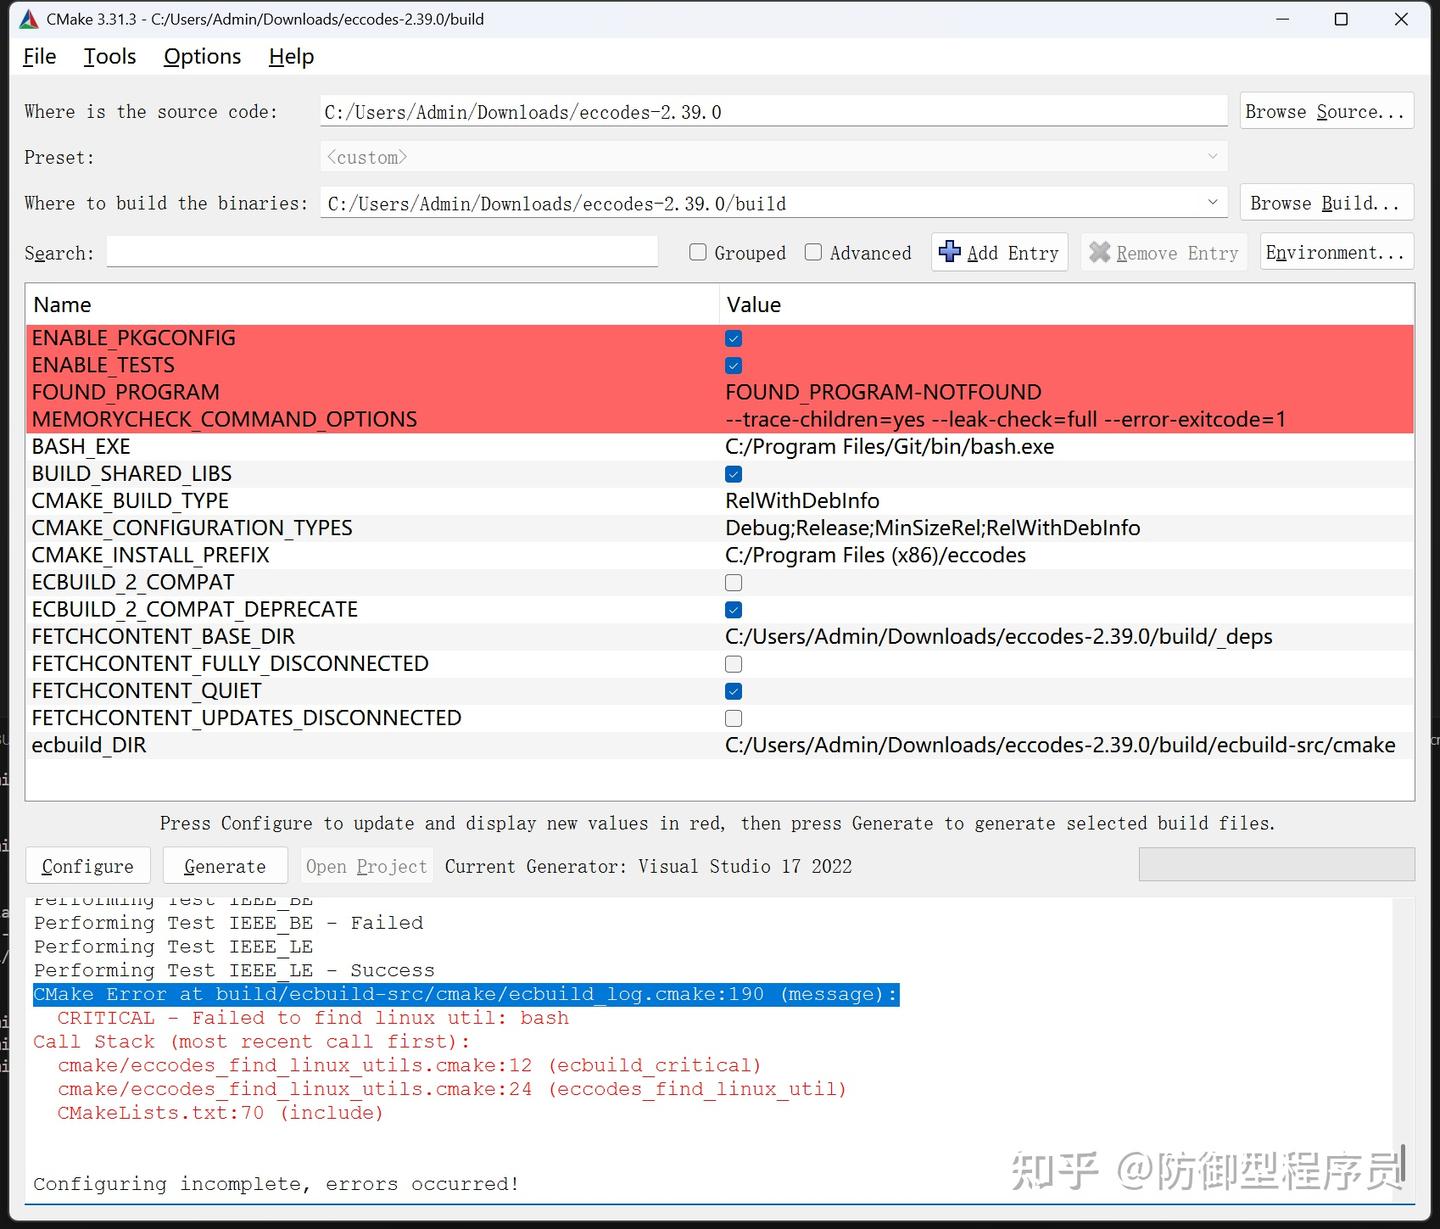
Task: Click the Environment button
Action: pyautogui.click(x=1336, y=252)
